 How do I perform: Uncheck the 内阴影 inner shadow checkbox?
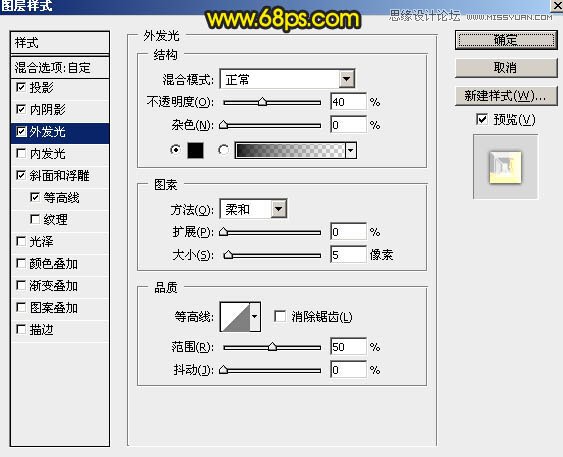coord(21,109)
